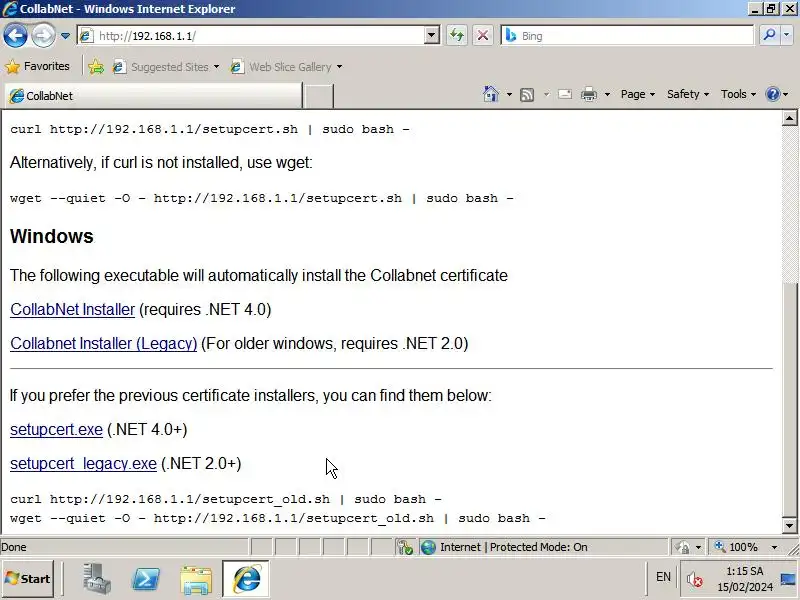The width and height of the screenshot is (800, 600).
Task: Click the EN language indicator
Action: 663,577
